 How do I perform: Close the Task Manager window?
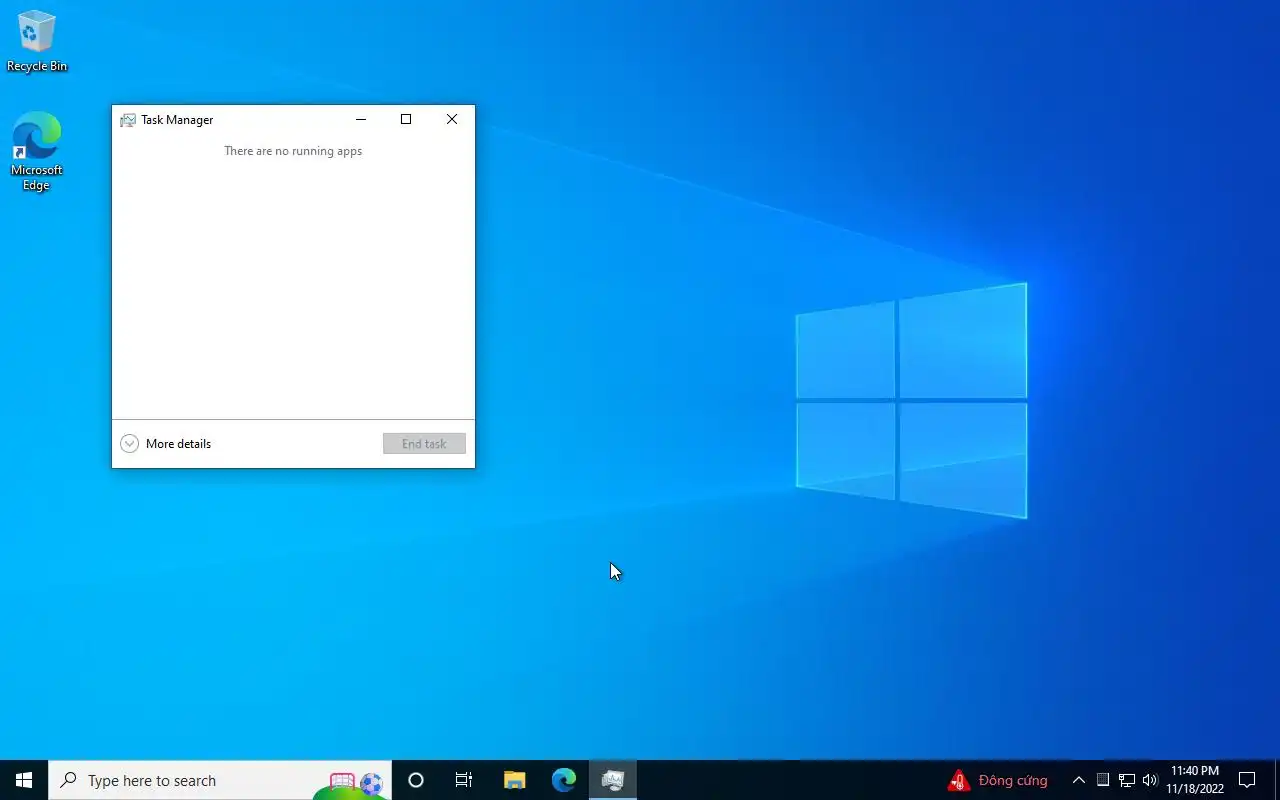(452, 119)
